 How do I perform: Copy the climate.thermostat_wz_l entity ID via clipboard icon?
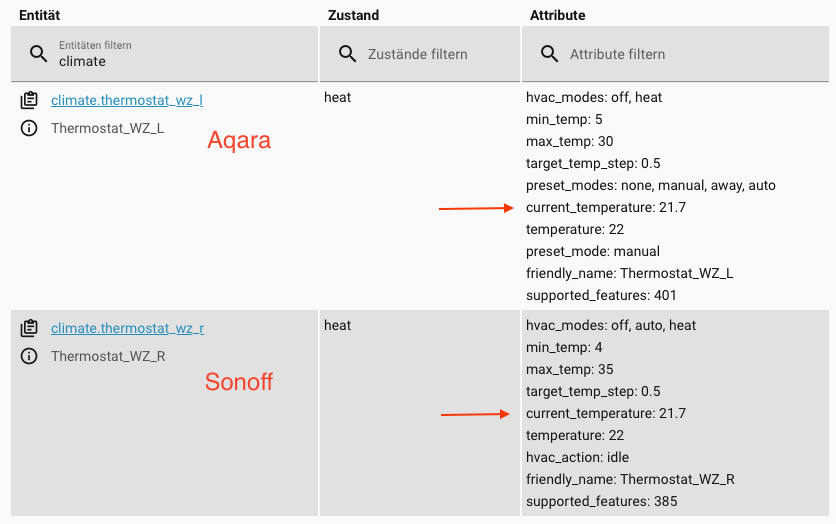pyautogui.click(x=29, y=100)
